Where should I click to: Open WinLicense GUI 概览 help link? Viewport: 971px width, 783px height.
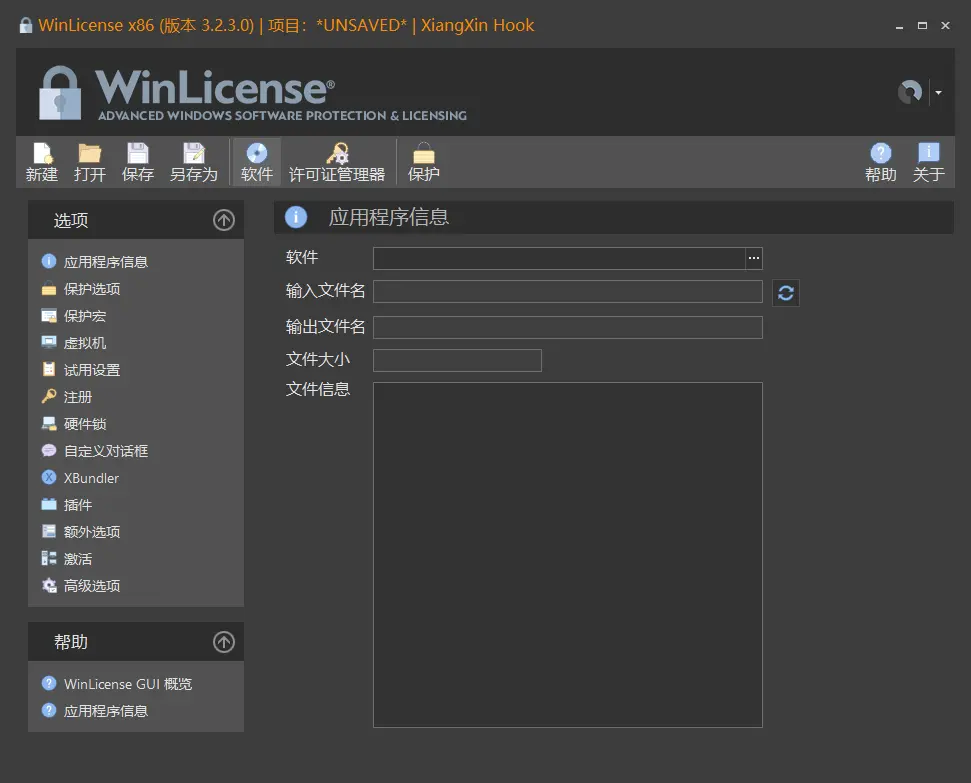(117, 684)
